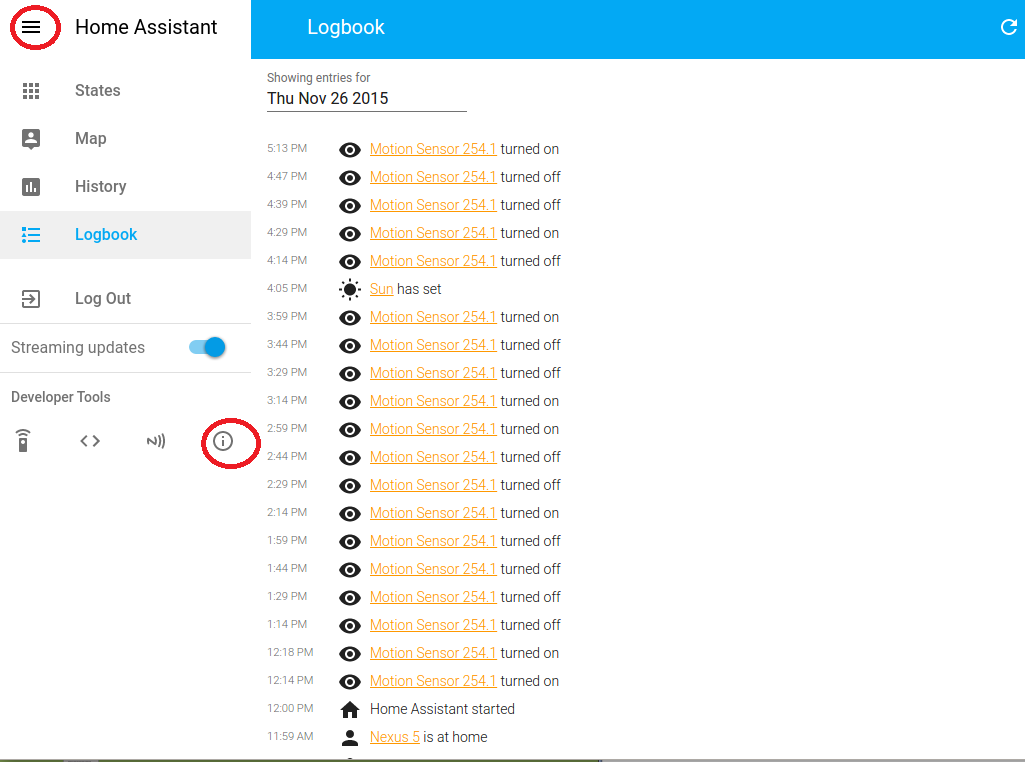The height and width of the screenshot is (762, 1025).
Task: Open the Motion Sensor 254.1 entity link
Action: (x=433, y=148)
